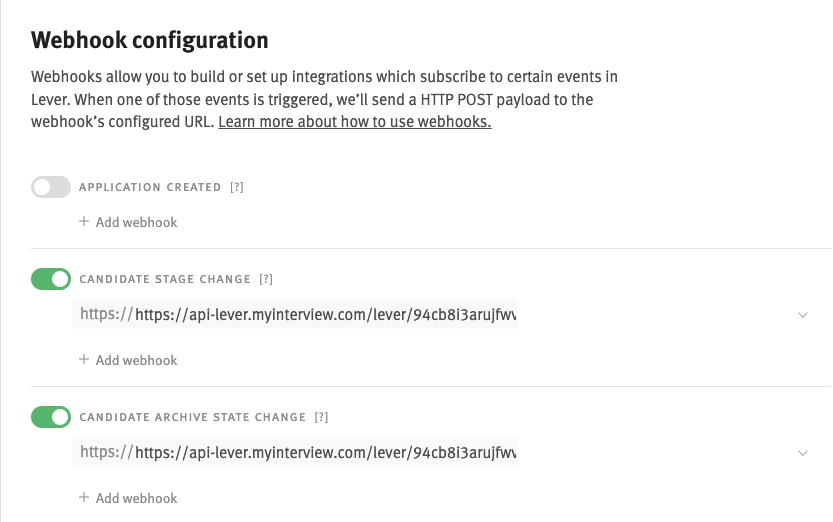Click the Candidate Archive State Change label text
Viewport: 833px width, 522px height.
(x=192, y=417)
